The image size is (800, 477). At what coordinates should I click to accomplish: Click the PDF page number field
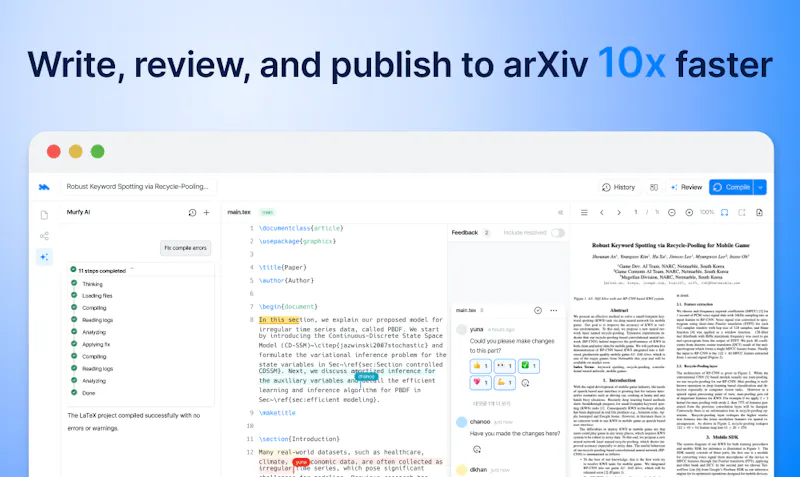point(636,212)
